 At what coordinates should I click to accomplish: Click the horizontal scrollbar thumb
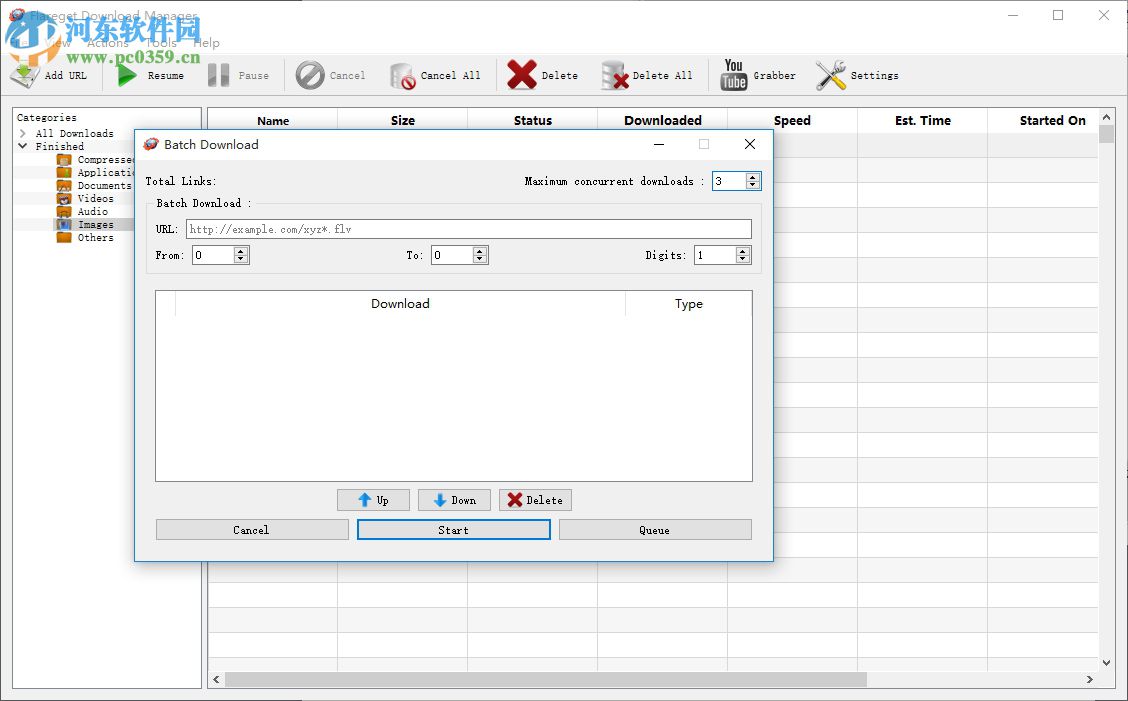point(545,679)
